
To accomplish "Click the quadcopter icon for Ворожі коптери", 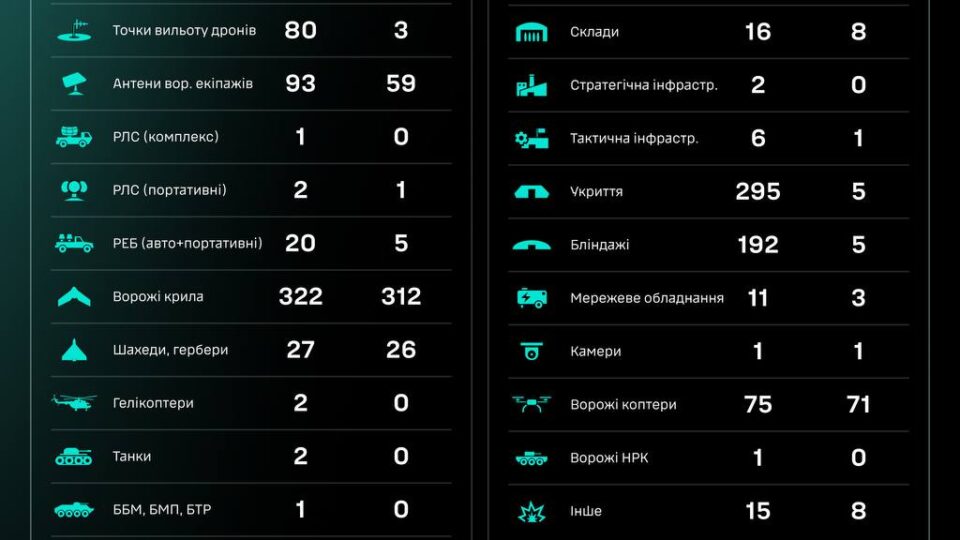I will pos(531,404).
